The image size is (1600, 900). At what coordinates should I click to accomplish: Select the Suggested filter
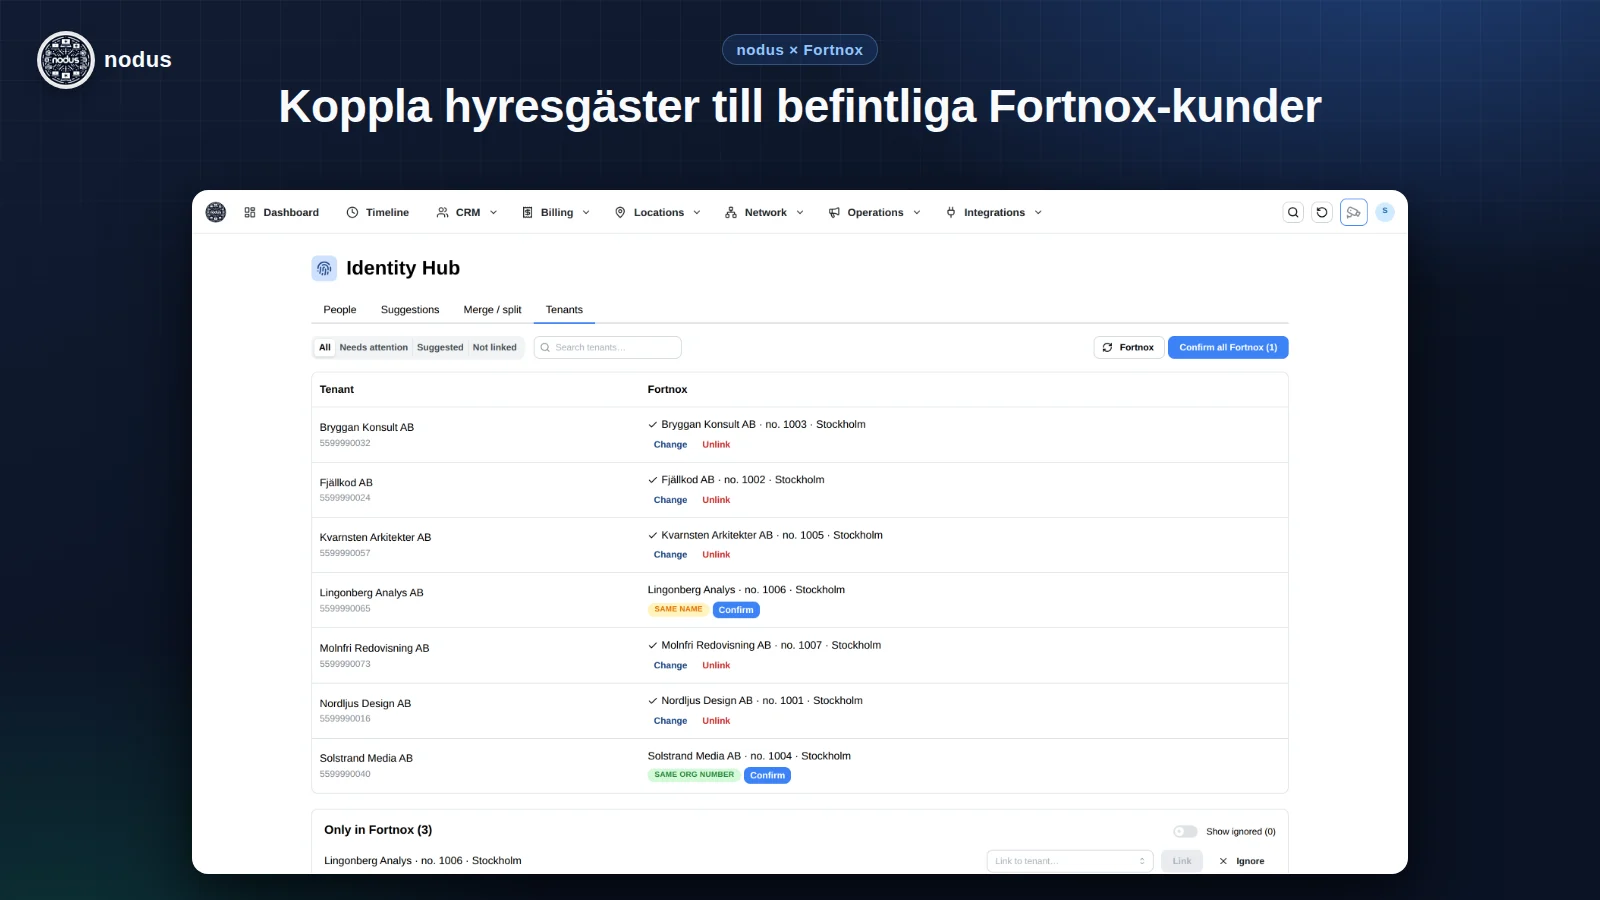440,347
